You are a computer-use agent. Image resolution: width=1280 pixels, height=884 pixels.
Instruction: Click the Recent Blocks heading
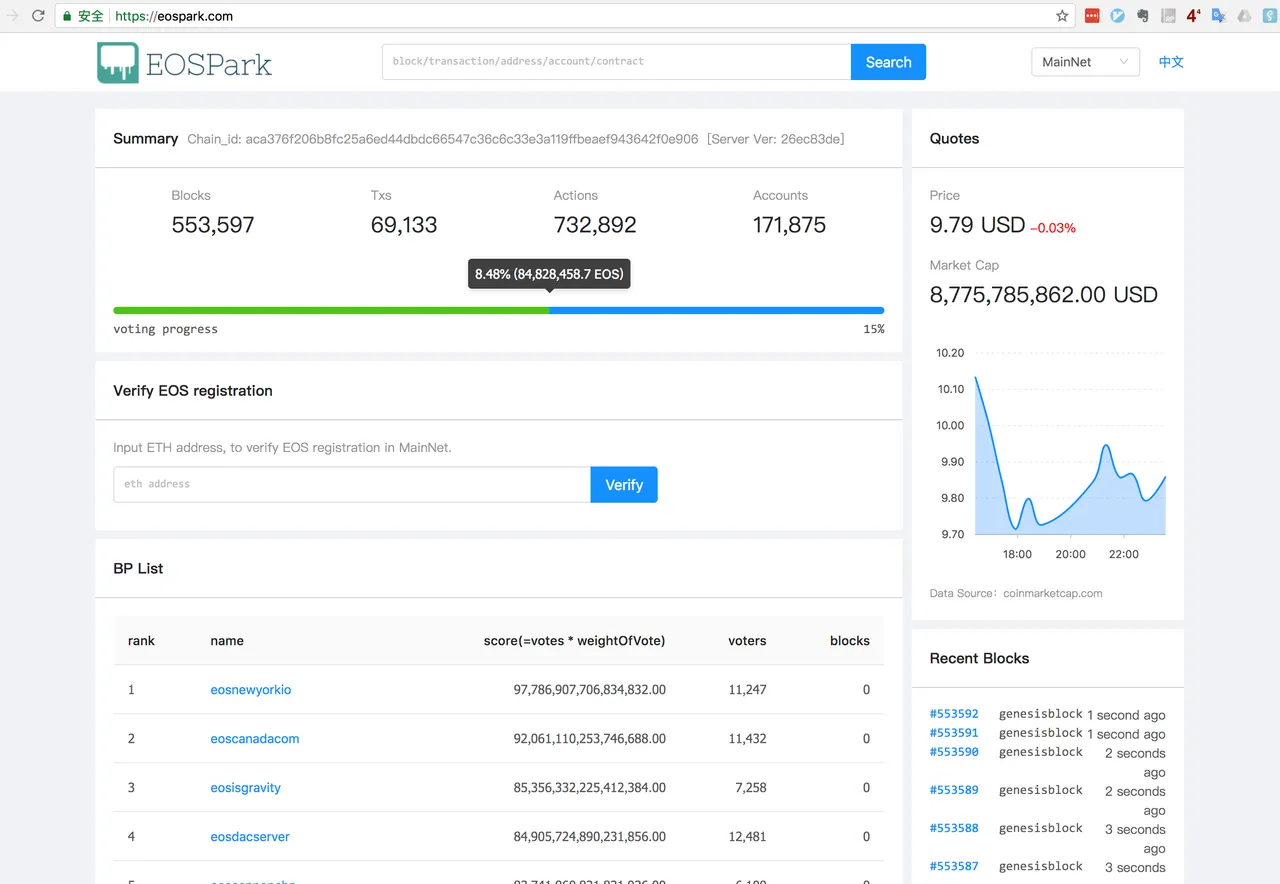coord(979,659)
